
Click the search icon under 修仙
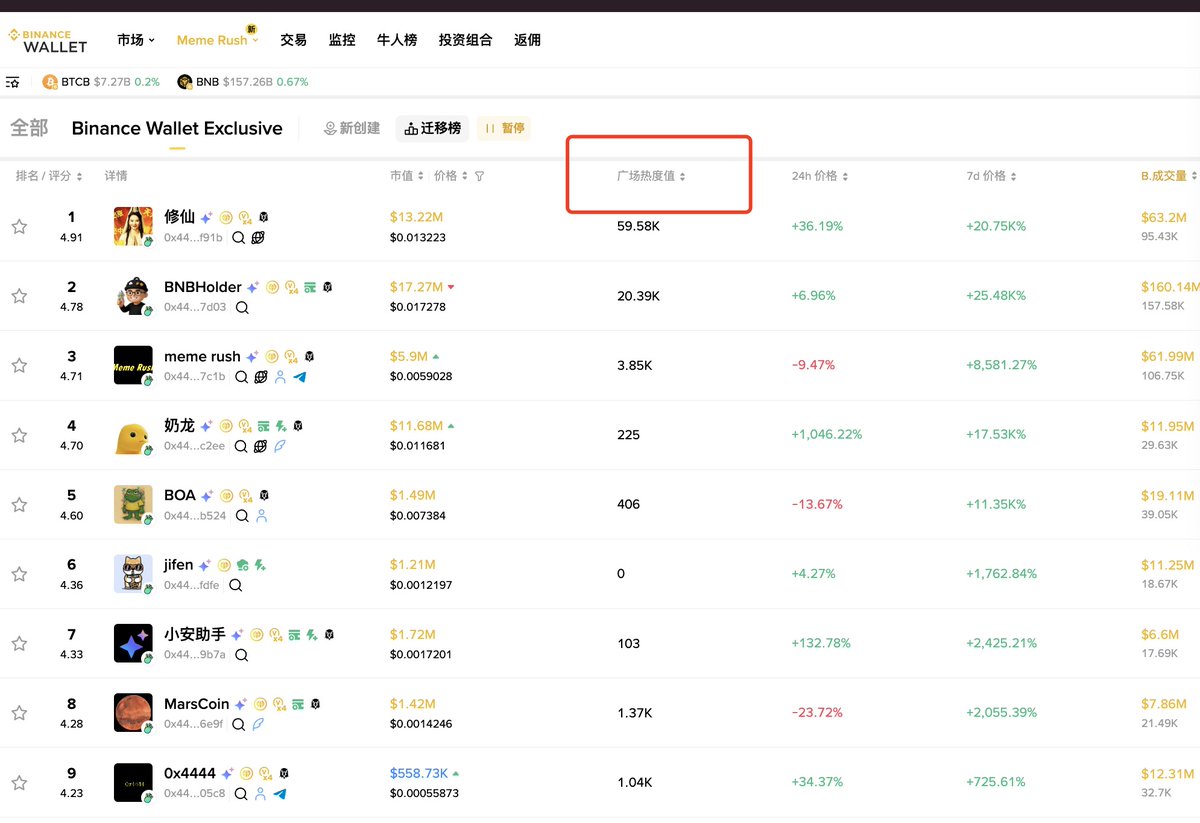(238, 238)
